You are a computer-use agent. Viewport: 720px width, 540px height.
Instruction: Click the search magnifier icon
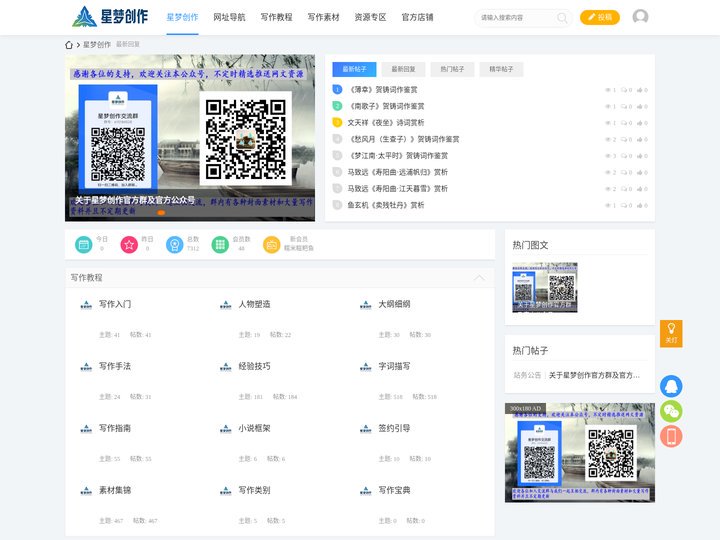coord(562,18)
